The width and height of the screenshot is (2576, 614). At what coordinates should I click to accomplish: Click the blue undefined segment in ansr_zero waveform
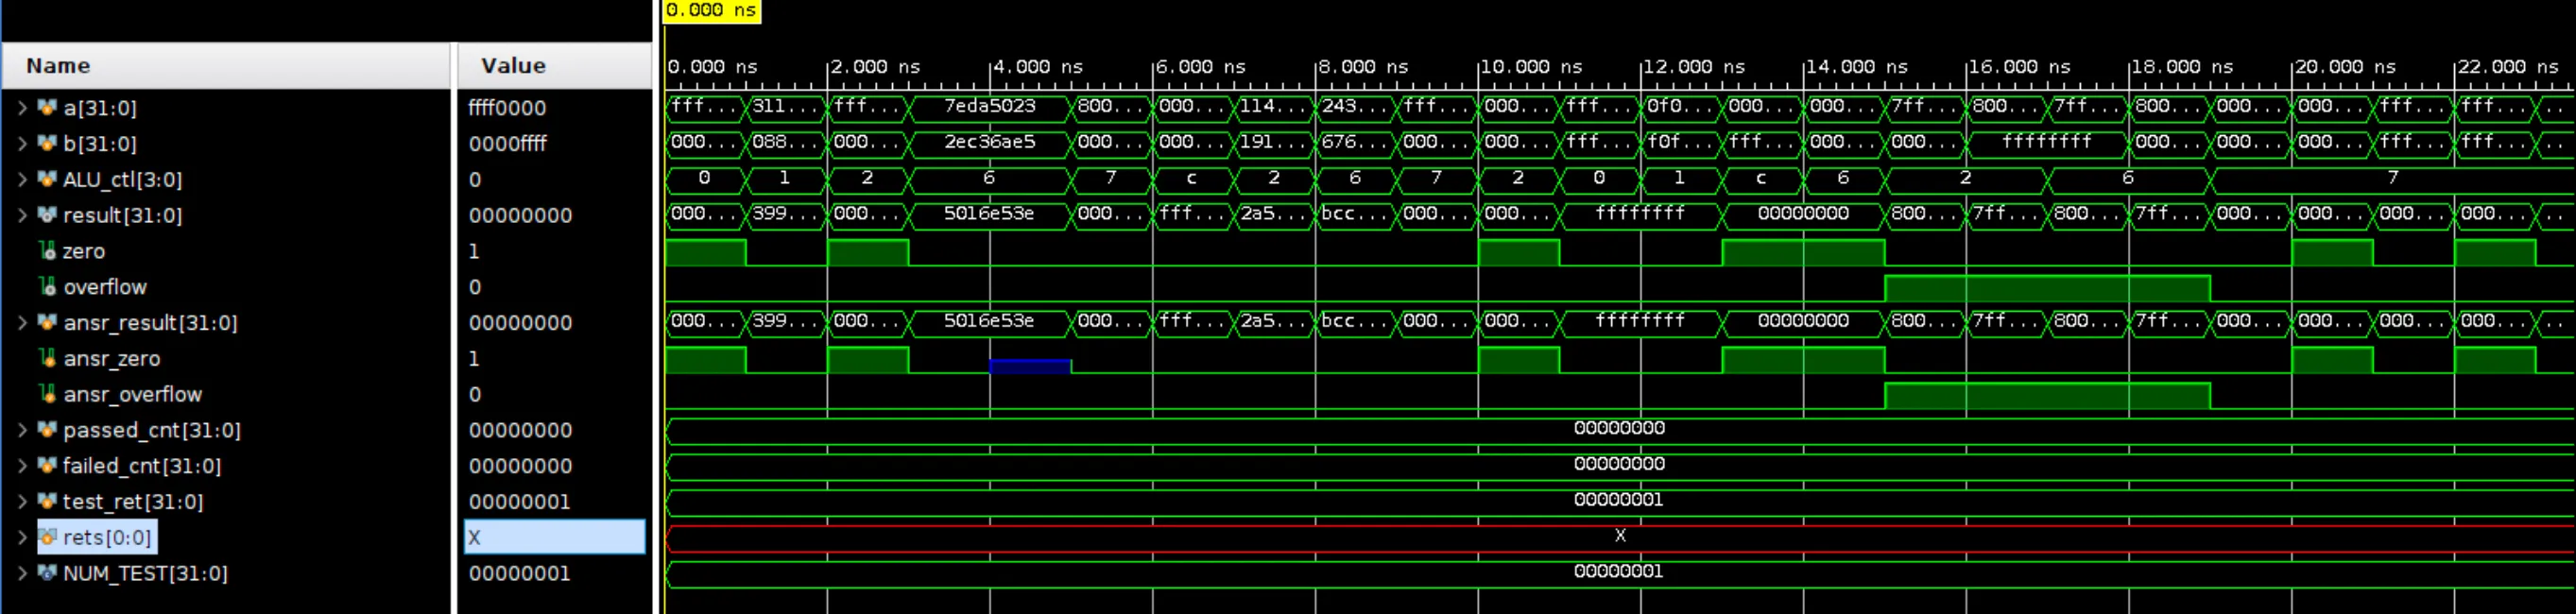point(1030,366)
